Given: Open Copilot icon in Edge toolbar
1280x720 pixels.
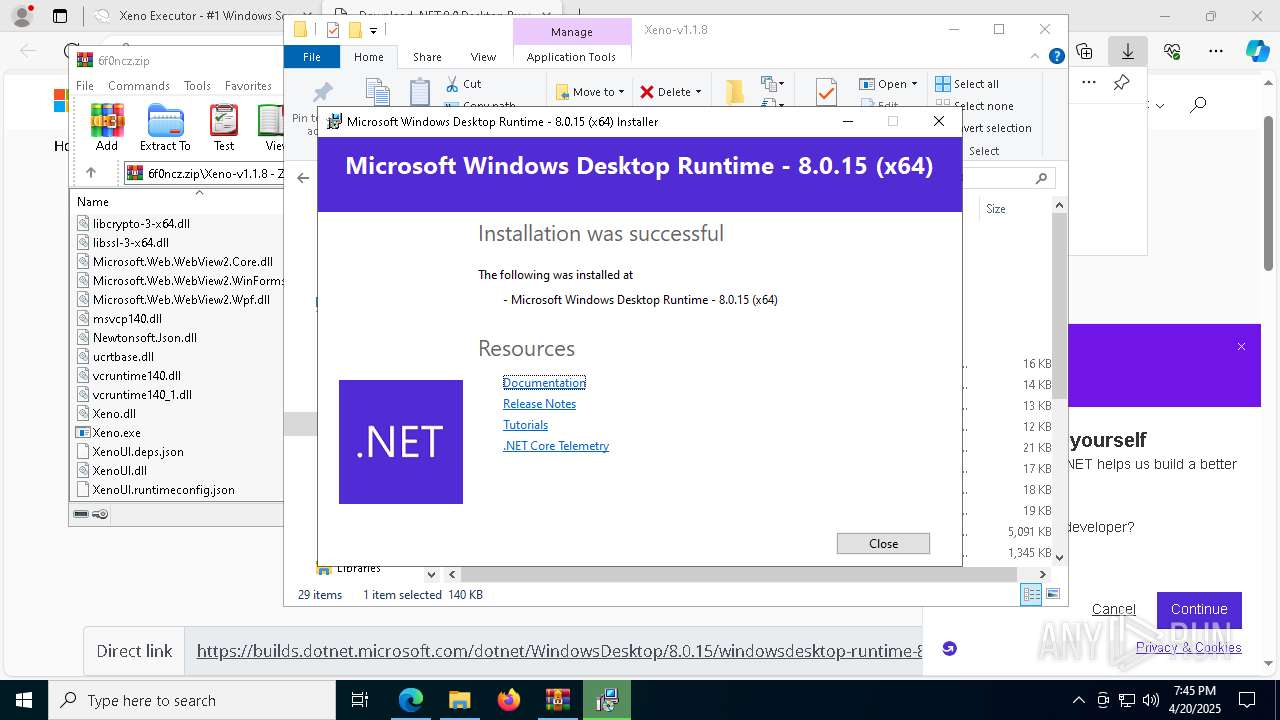Looking at the screenshot, I should point(1257,51).
